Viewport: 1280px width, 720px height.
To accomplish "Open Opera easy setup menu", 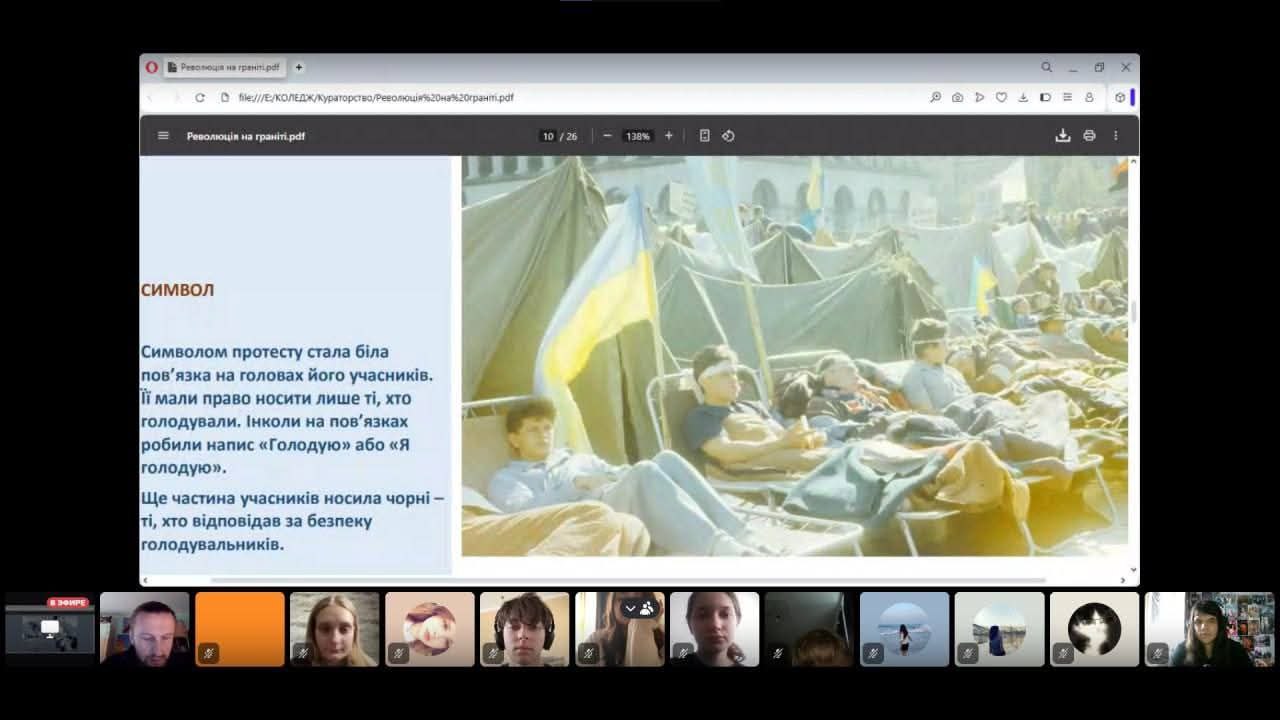I will pos(1067,98).
